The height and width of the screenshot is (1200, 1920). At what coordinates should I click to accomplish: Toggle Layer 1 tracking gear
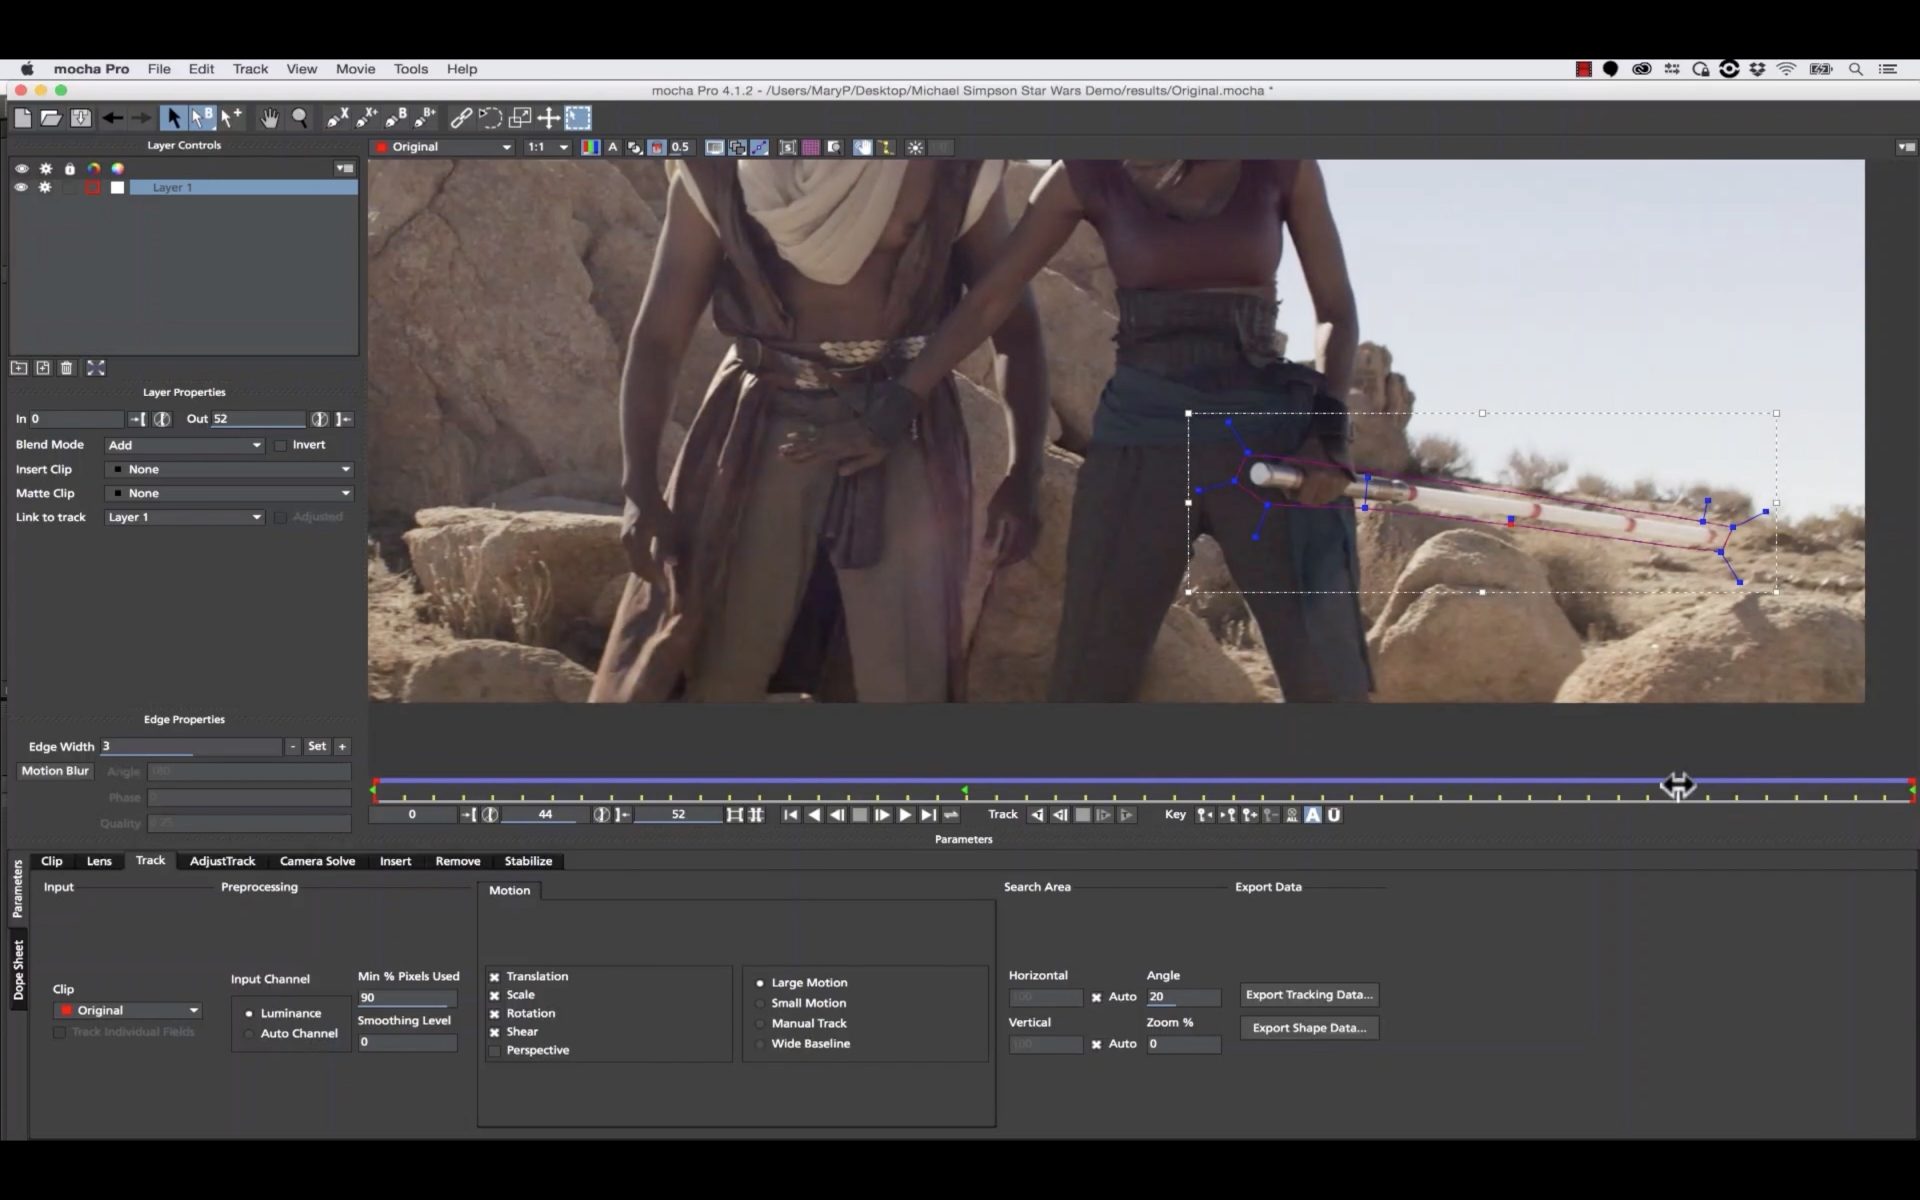pyautogui.click(x=45, y=187)
